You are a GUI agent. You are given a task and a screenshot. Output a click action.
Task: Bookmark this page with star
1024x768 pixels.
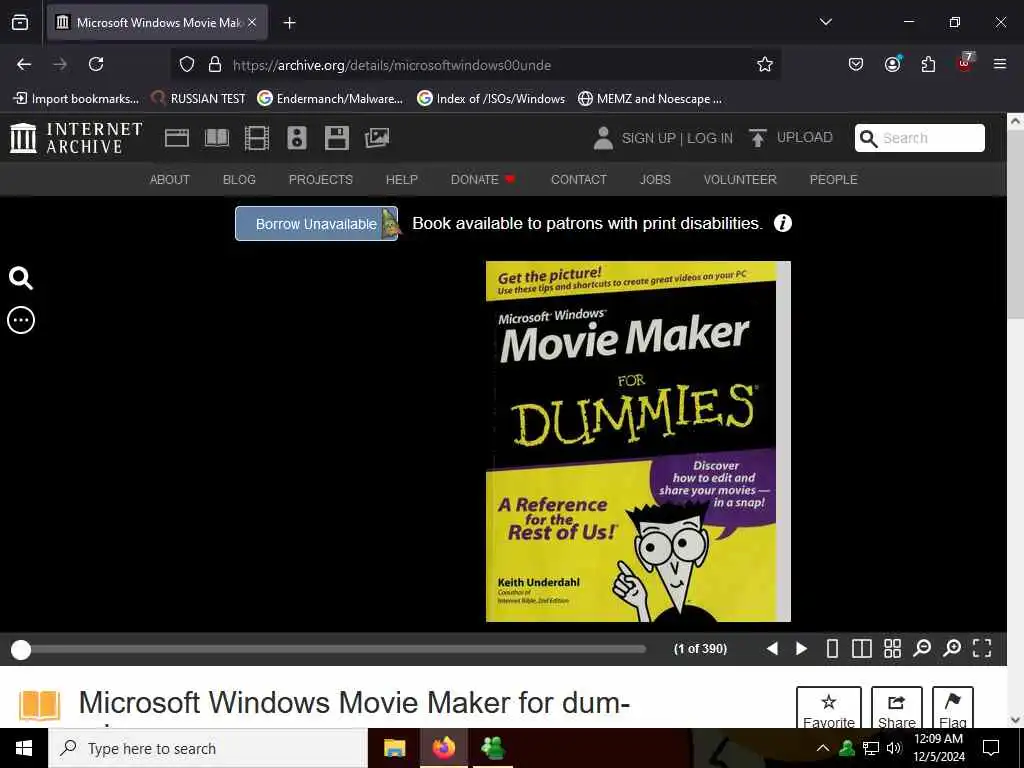pos(765,64)
